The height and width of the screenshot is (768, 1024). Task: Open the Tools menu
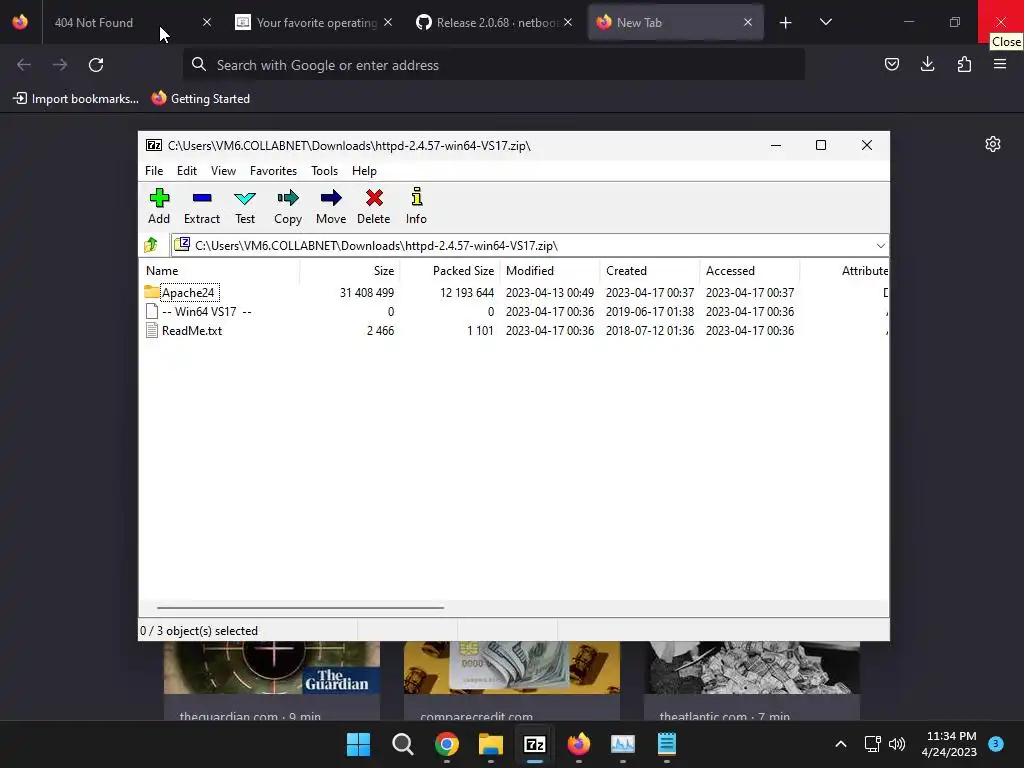[325, 170]
